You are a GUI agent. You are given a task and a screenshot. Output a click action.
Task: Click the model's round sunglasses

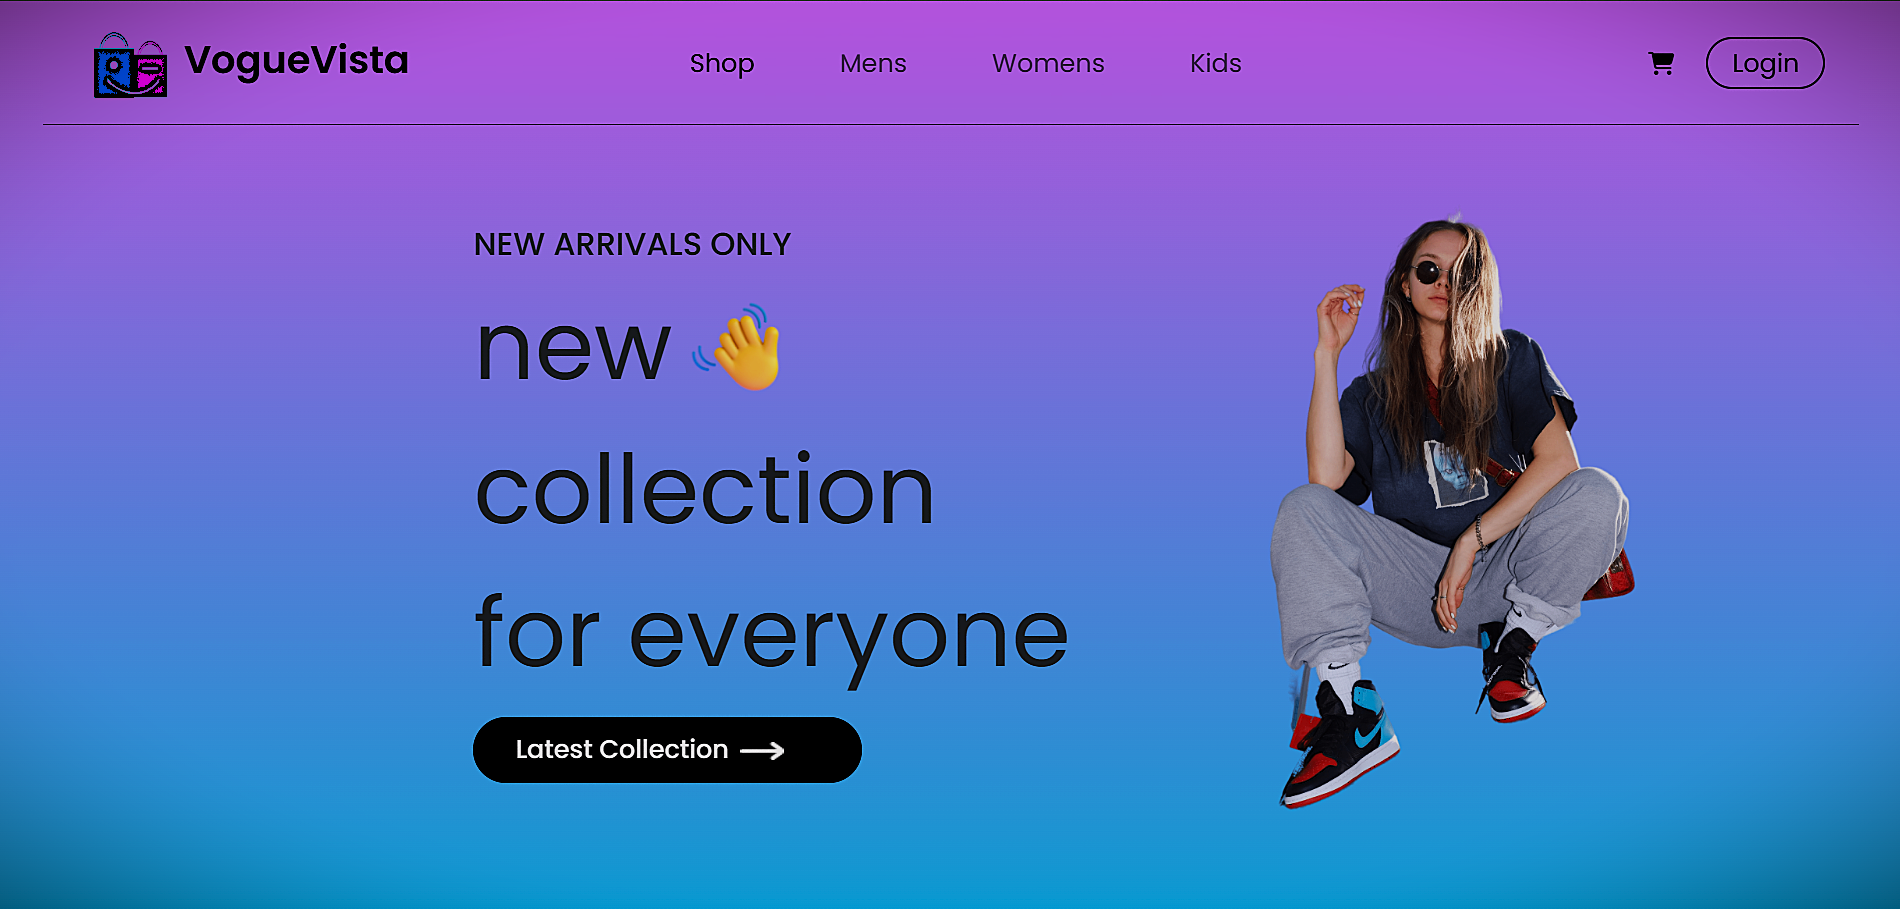click(1431, 272)
